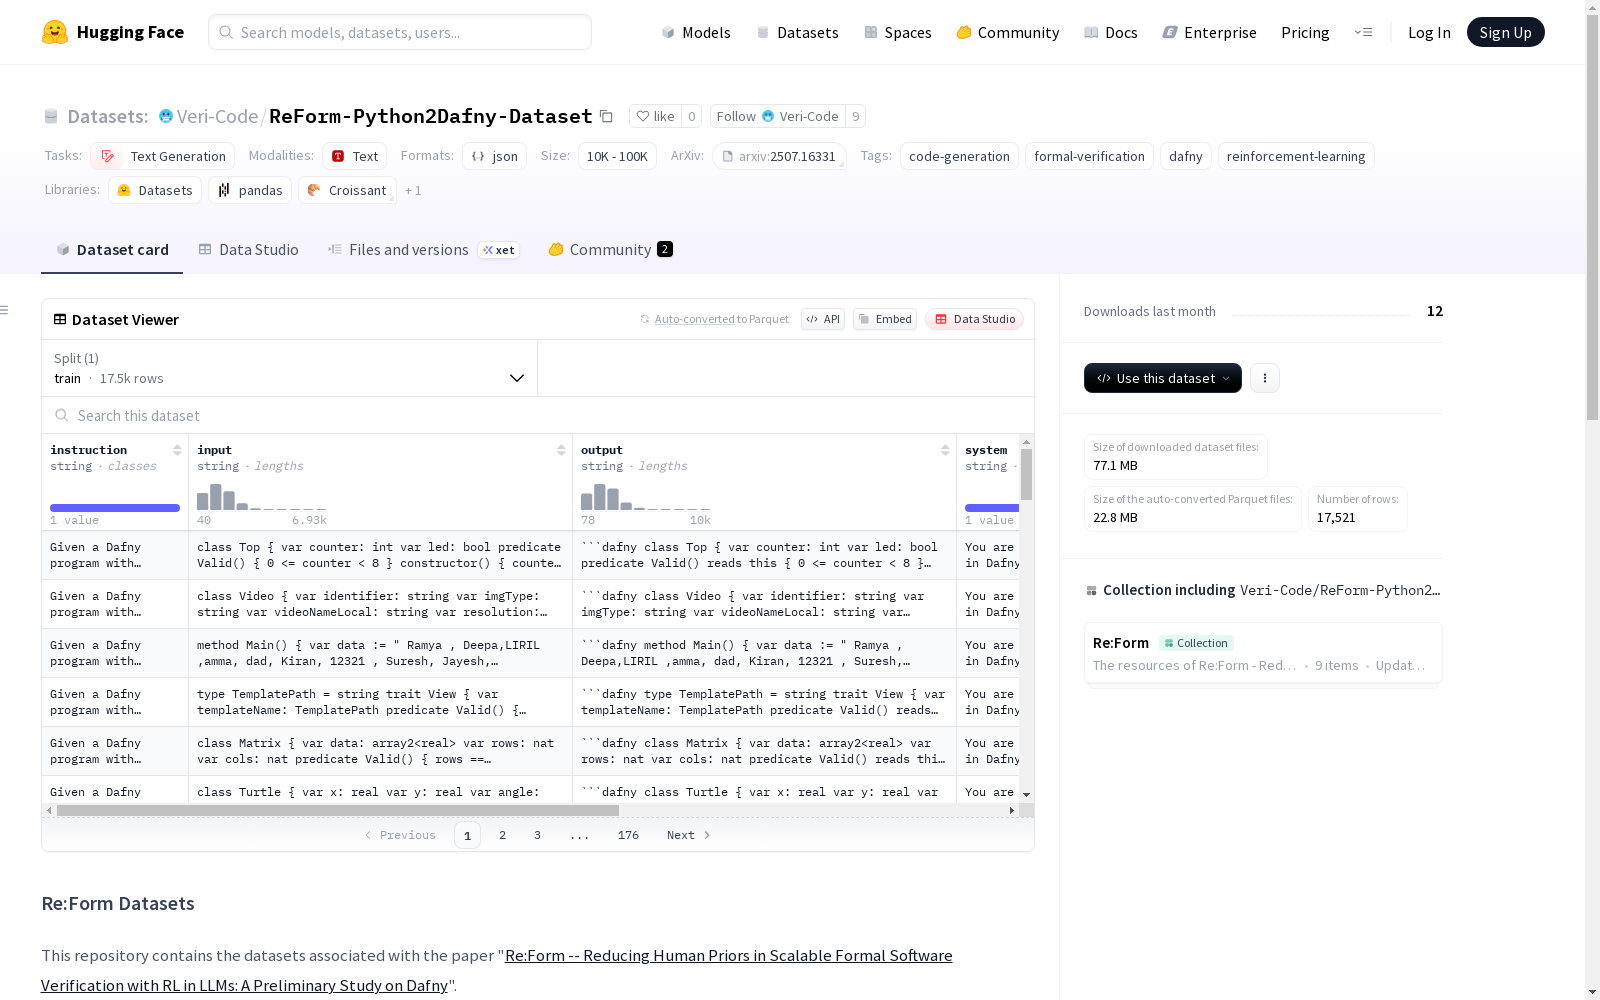This screenshot has height=1000, width=1600.
Task: Open the Pricing page
Action: coord(1305,32)
